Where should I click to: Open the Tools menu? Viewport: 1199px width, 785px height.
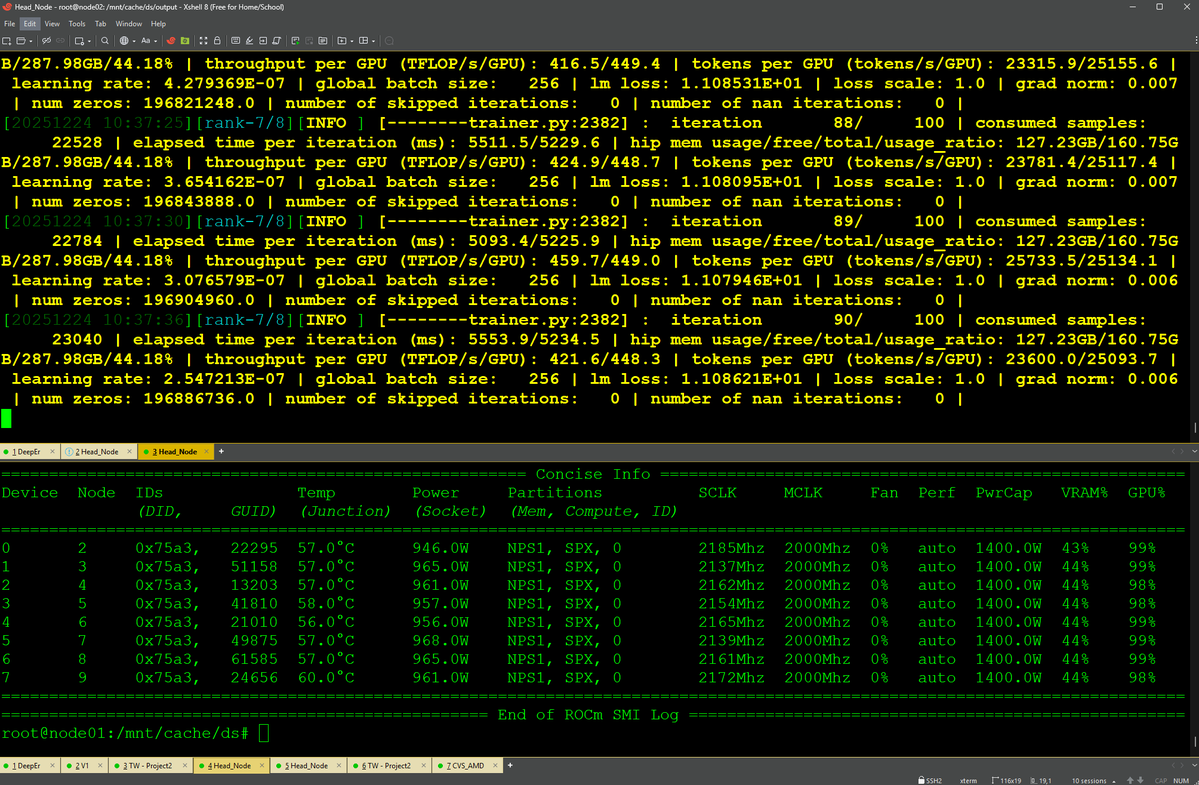(76, 24)
